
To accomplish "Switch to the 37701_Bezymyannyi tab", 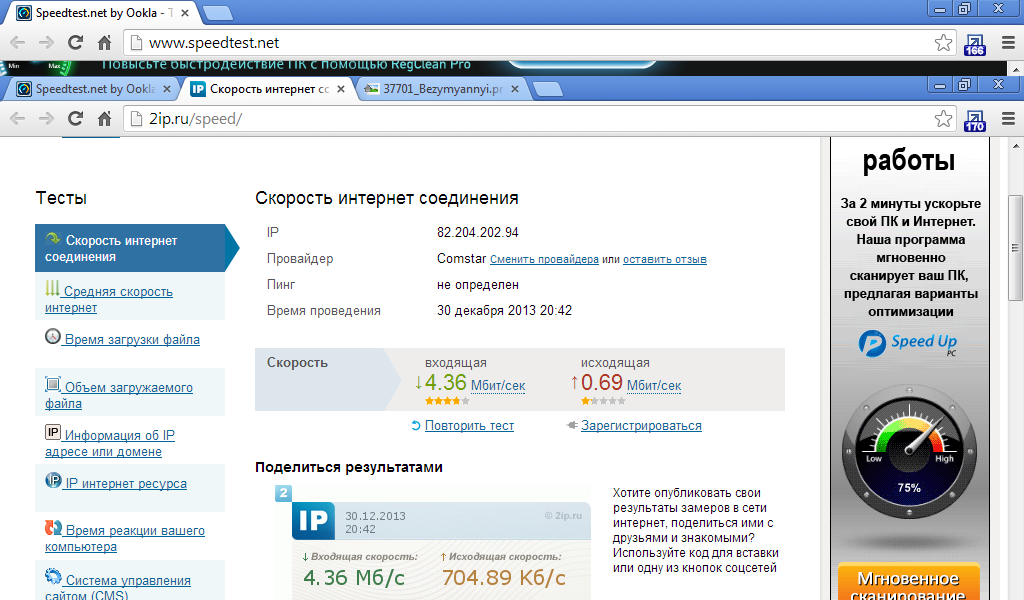I will point(441,89).
